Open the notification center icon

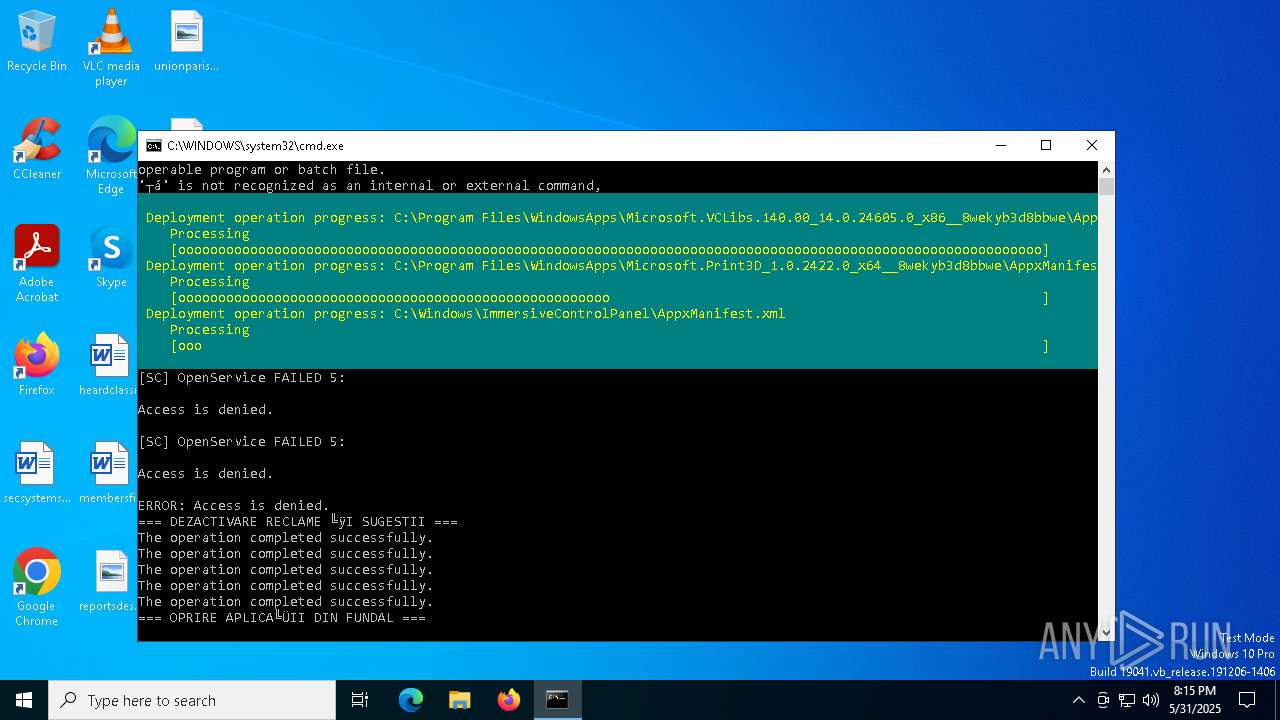pos(1247,700)
